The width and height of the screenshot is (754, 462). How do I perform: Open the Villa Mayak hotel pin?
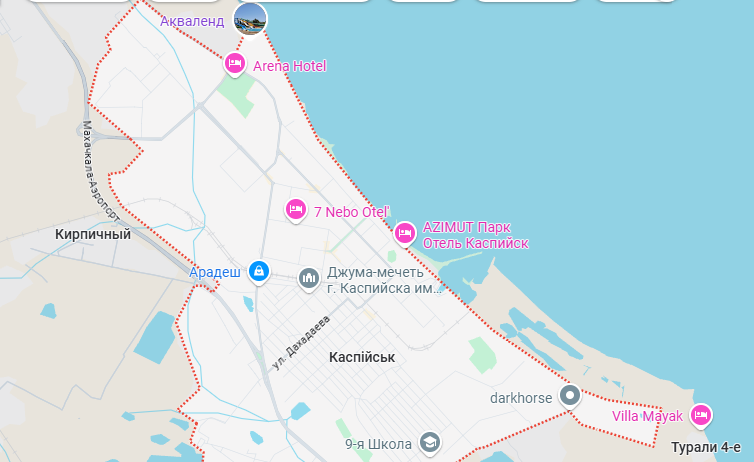pos(701,416)
